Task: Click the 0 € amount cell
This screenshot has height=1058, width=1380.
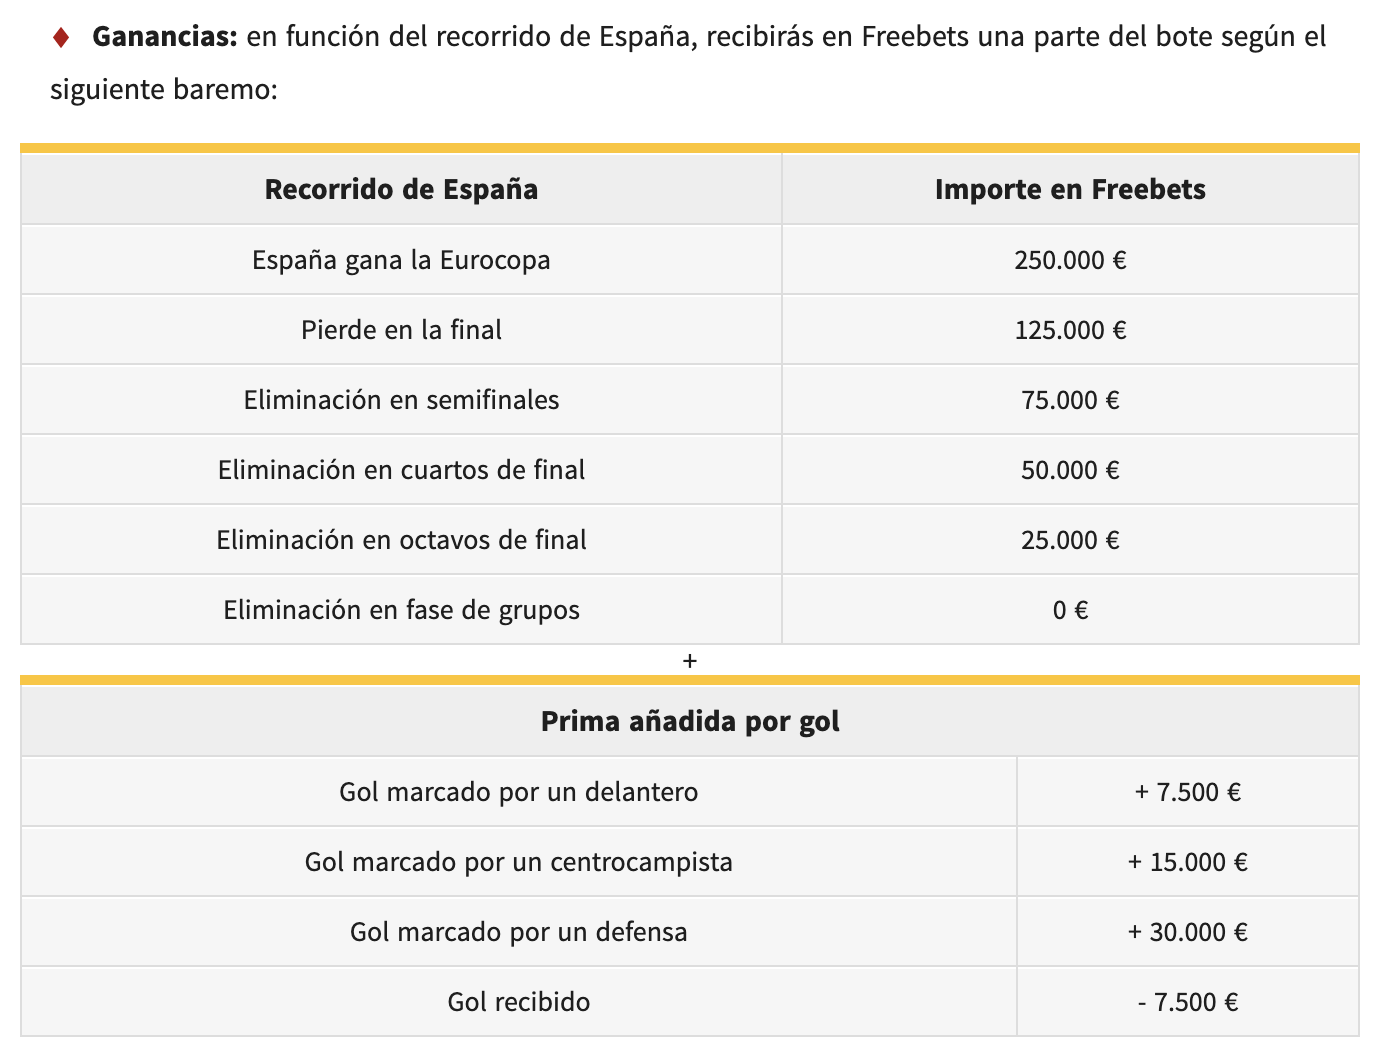Action: [1070, 610]
